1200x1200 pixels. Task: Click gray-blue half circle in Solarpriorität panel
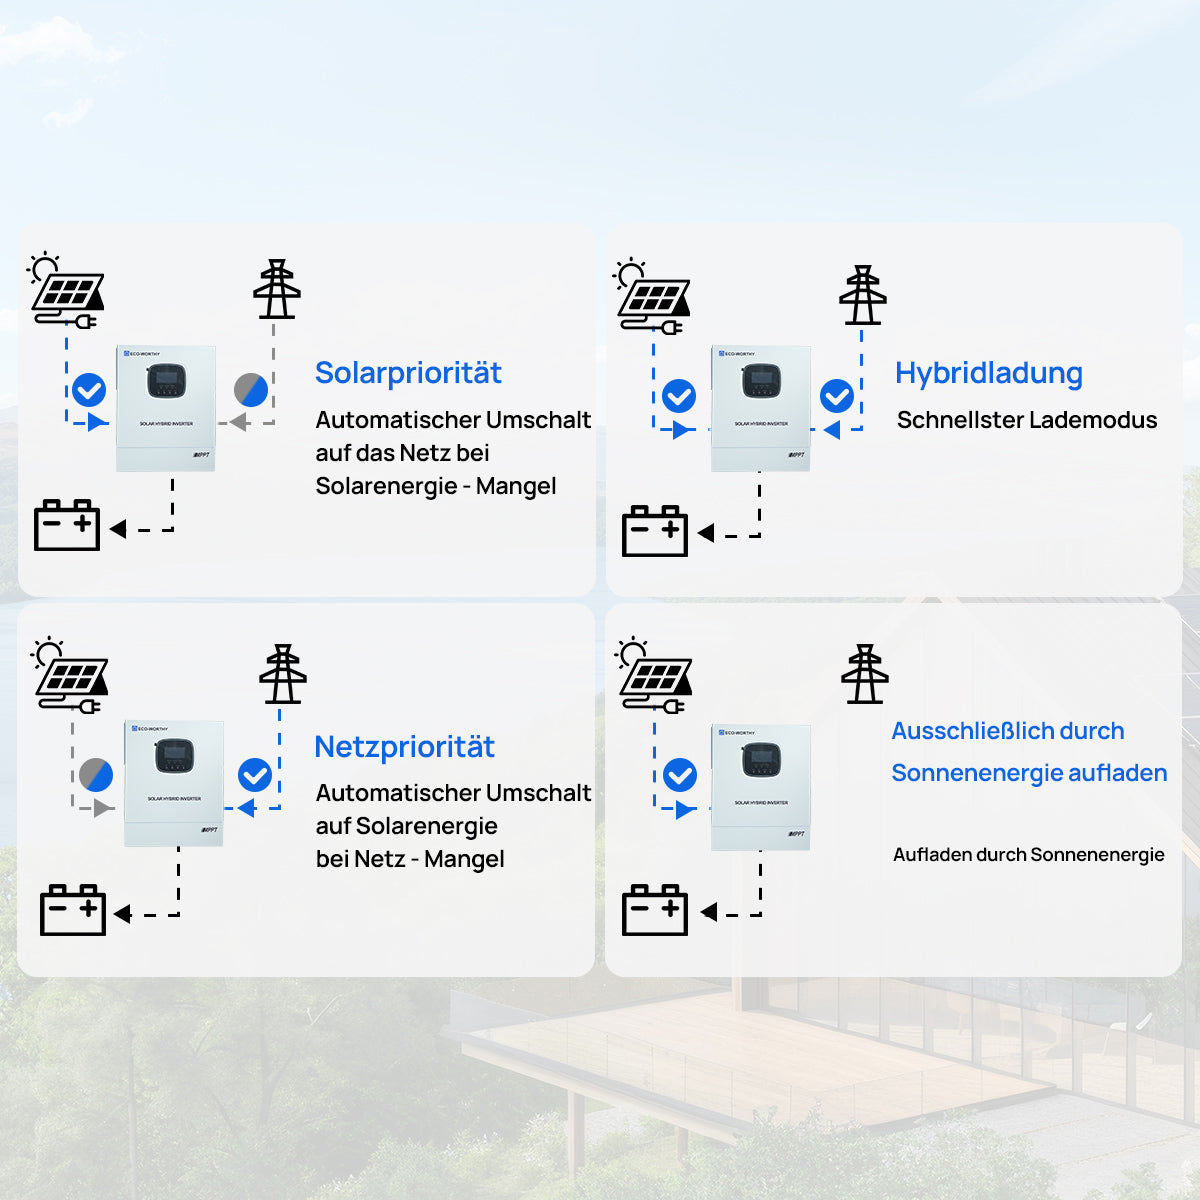(x=251, y=389)
